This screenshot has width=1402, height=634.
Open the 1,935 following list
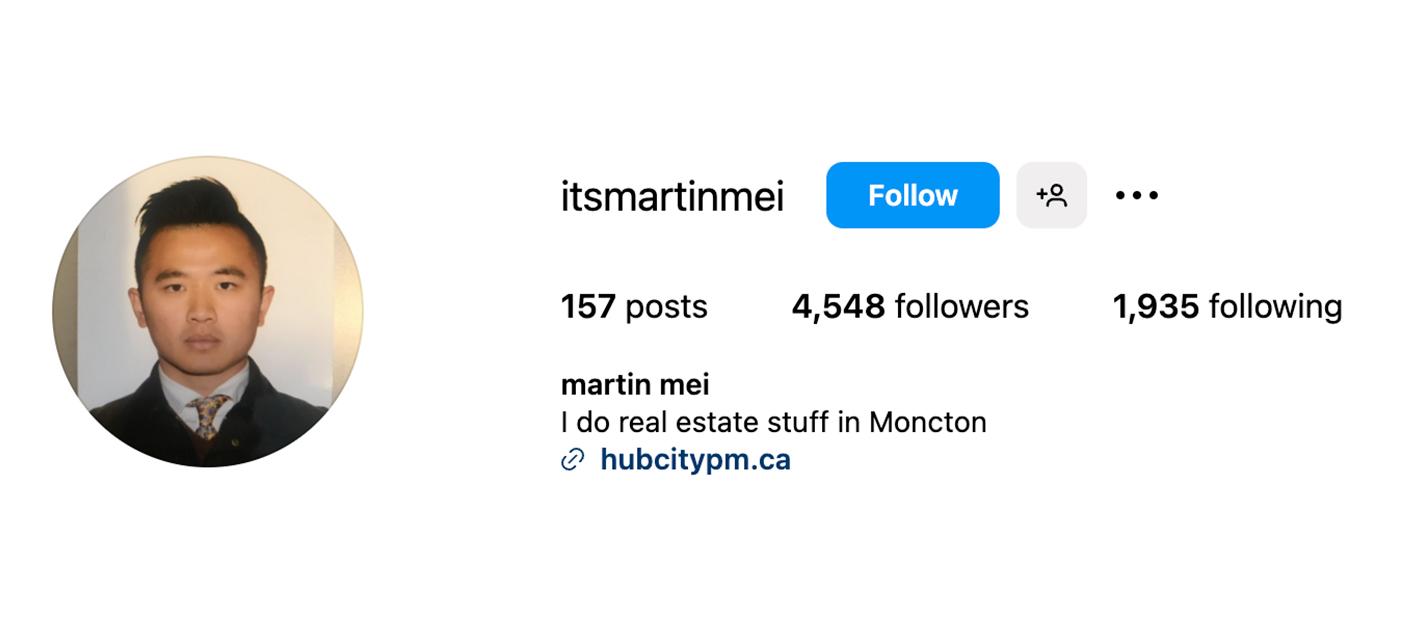coord(1227,306)
